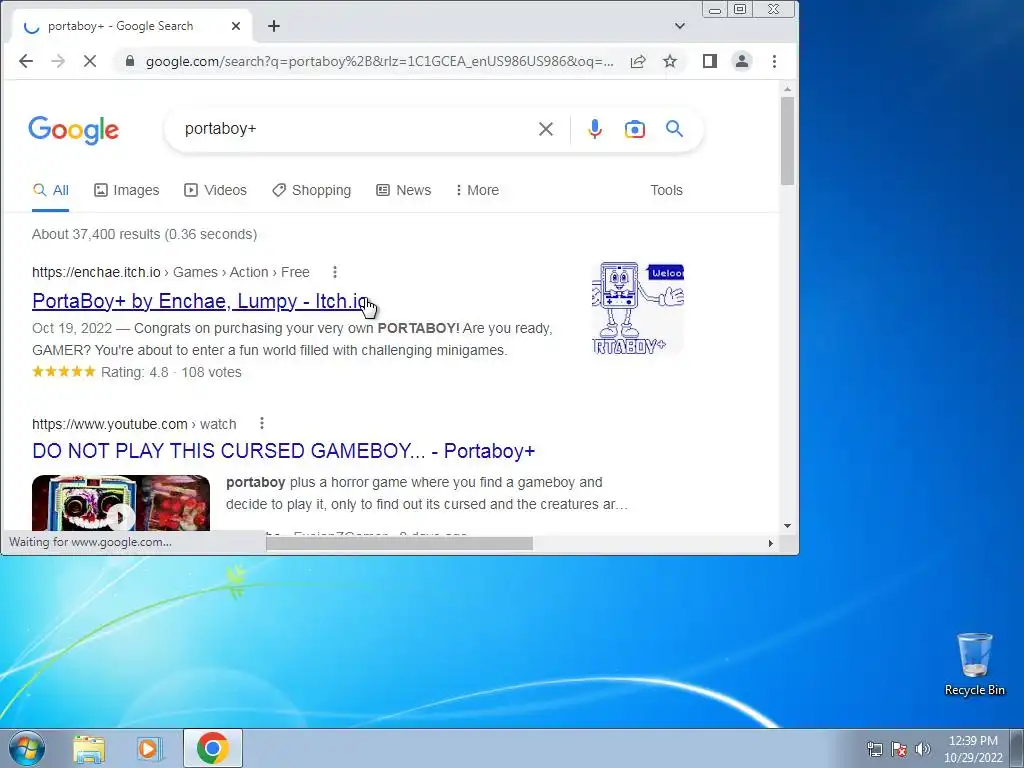Viewport: 1024px width, 768px height.
Task: Switch to the Shopping tab
Action: [312, 190]
